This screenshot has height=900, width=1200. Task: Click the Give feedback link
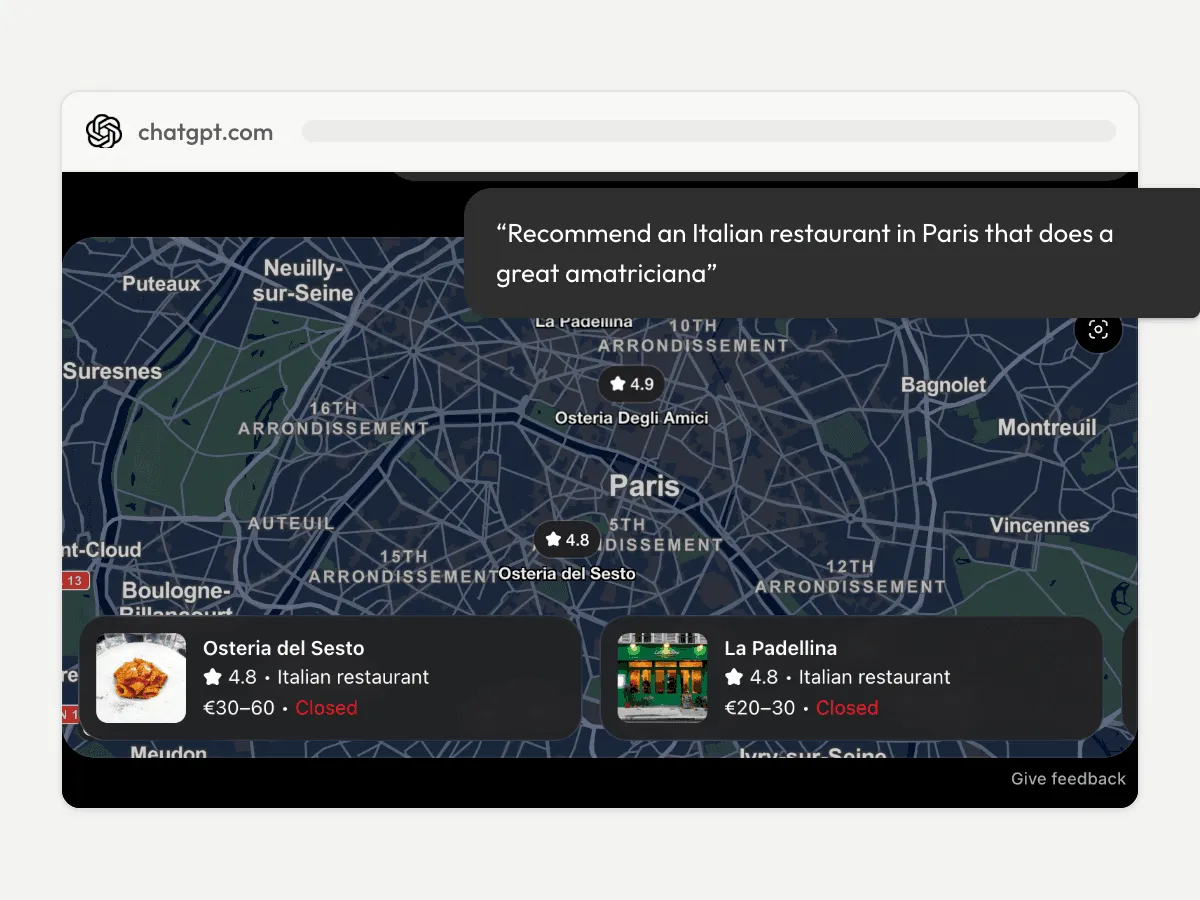pyautogui.click(x=1068, y=779)
